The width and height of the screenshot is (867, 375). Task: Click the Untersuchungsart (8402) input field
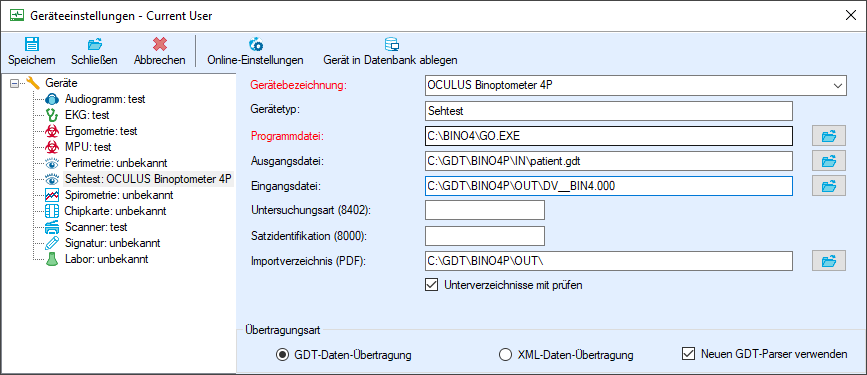[x=485, y=210]
